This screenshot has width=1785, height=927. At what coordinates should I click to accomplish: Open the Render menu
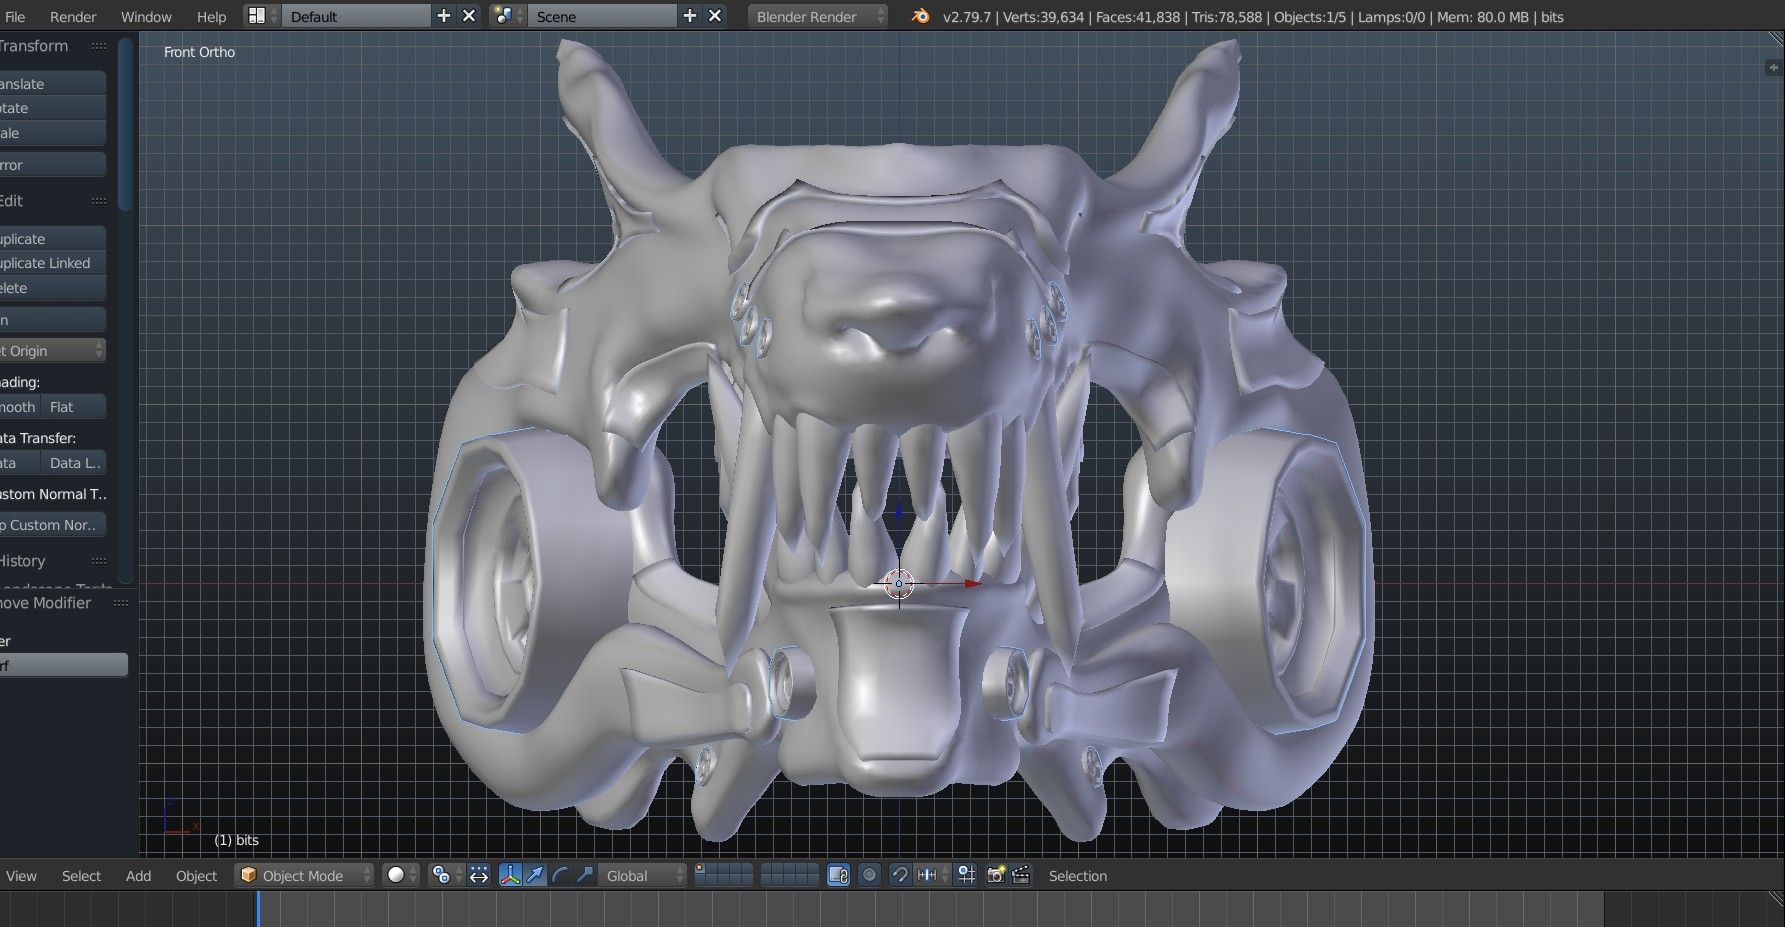[73, 17]
